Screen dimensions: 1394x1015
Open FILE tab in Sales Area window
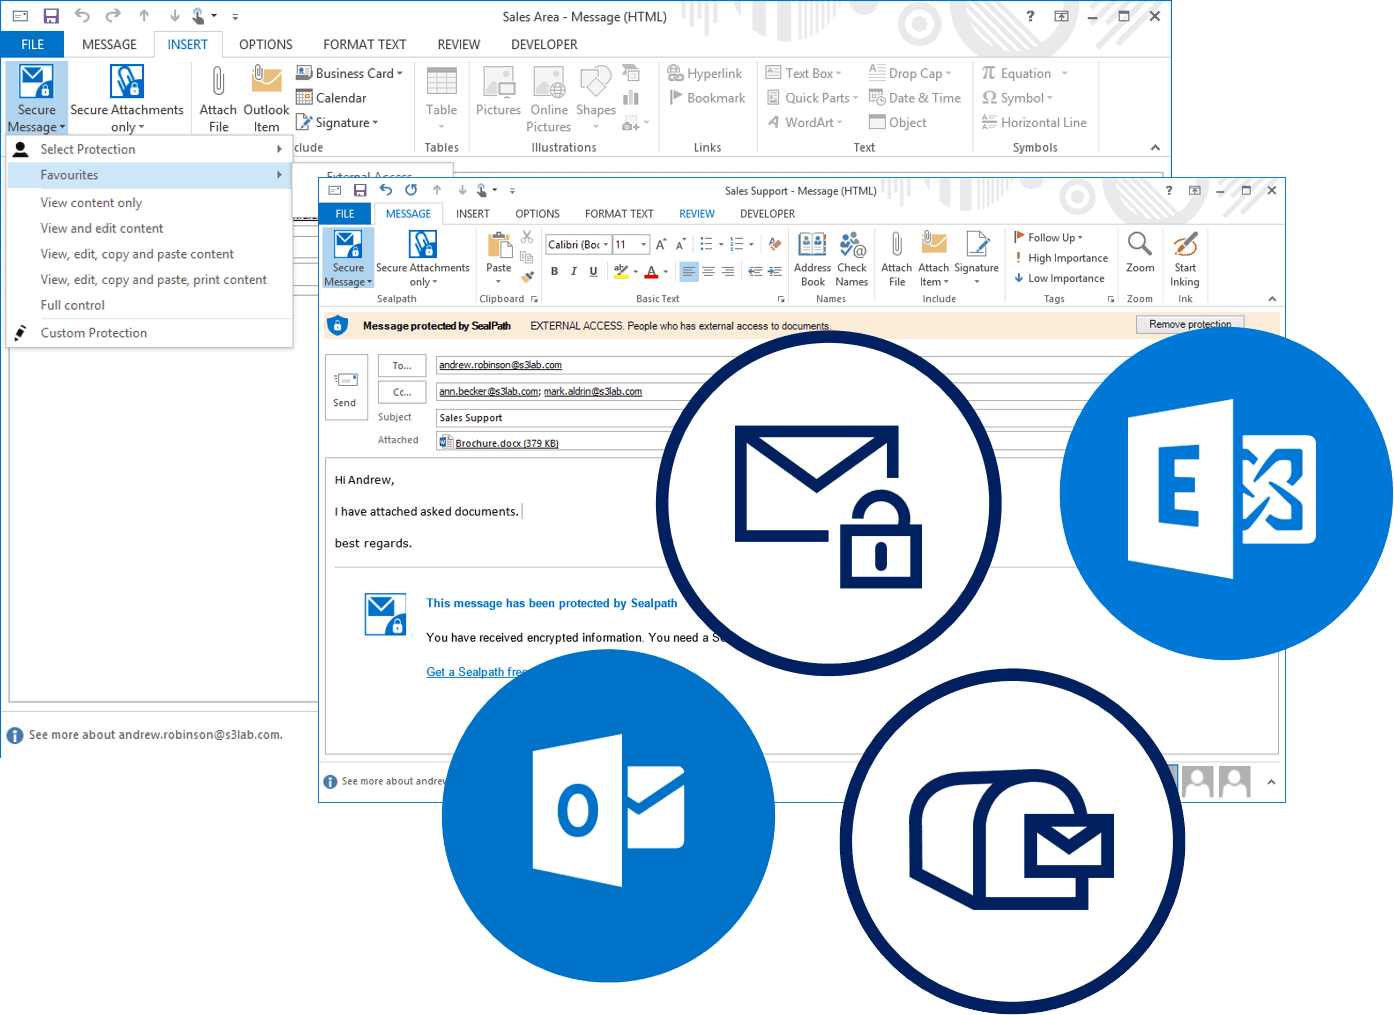tap(32, 44)
